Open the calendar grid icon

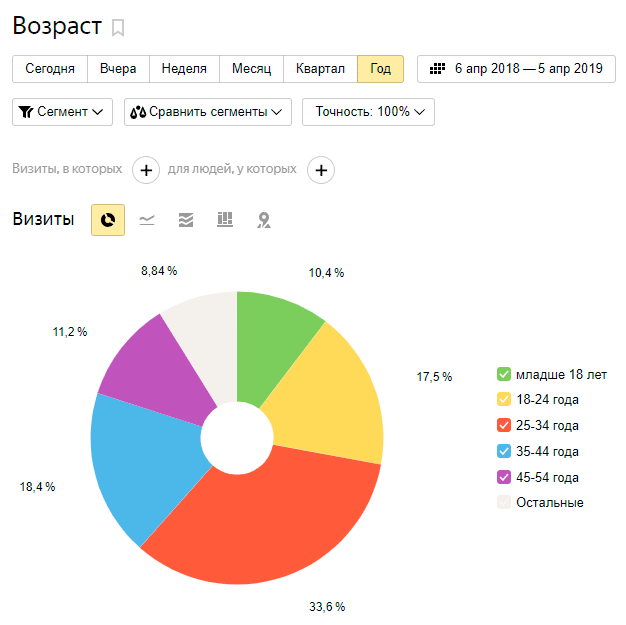click(437, 69)
